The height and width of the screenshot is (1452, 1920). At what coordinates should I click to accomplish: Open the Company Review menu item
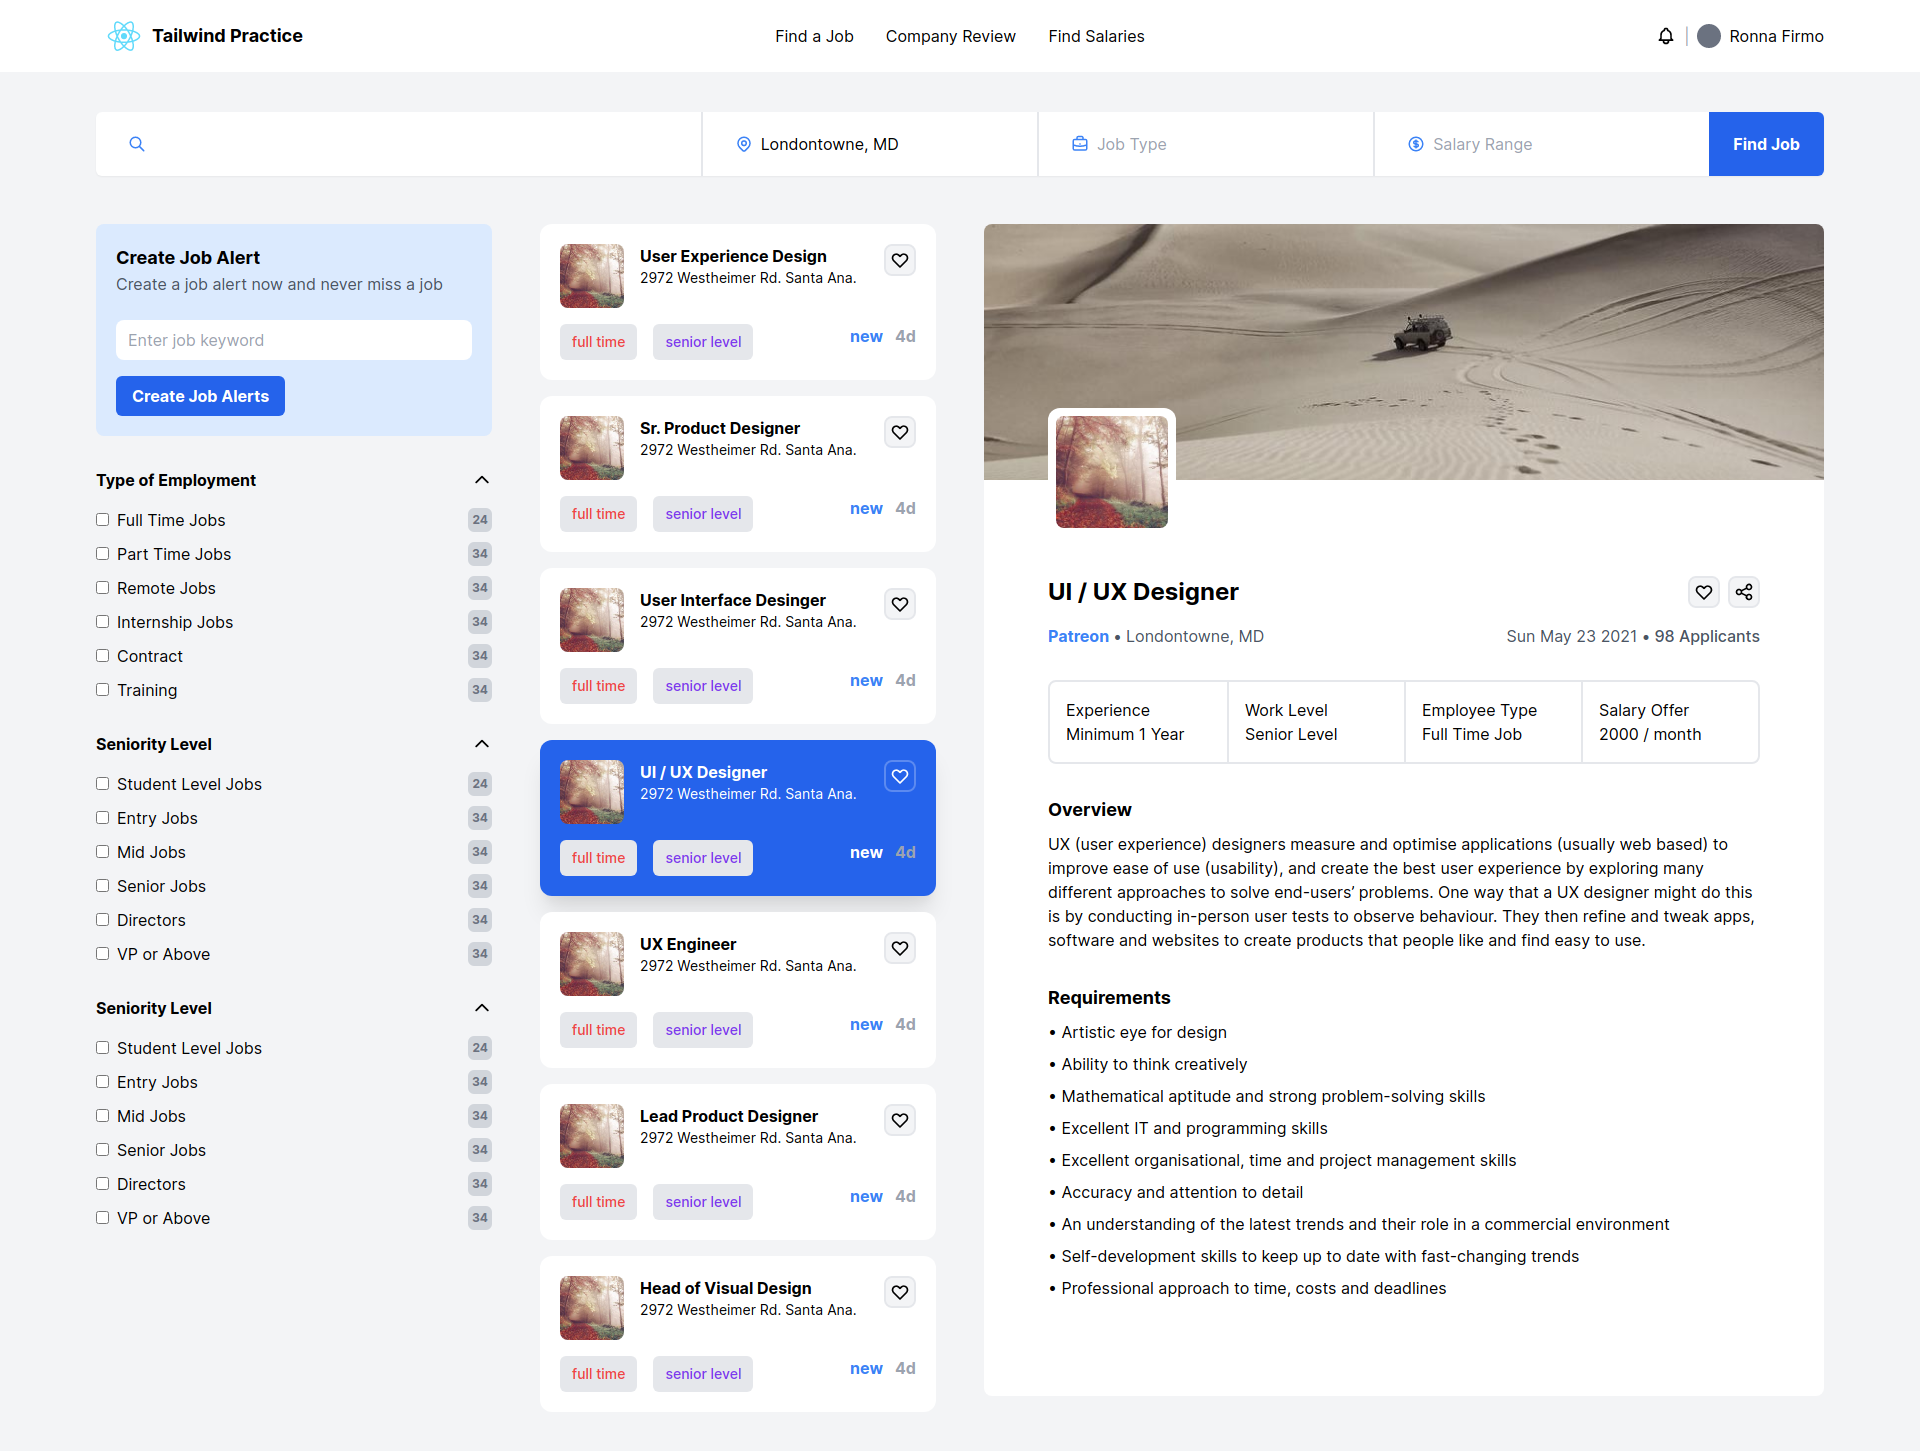click(951, 36)
